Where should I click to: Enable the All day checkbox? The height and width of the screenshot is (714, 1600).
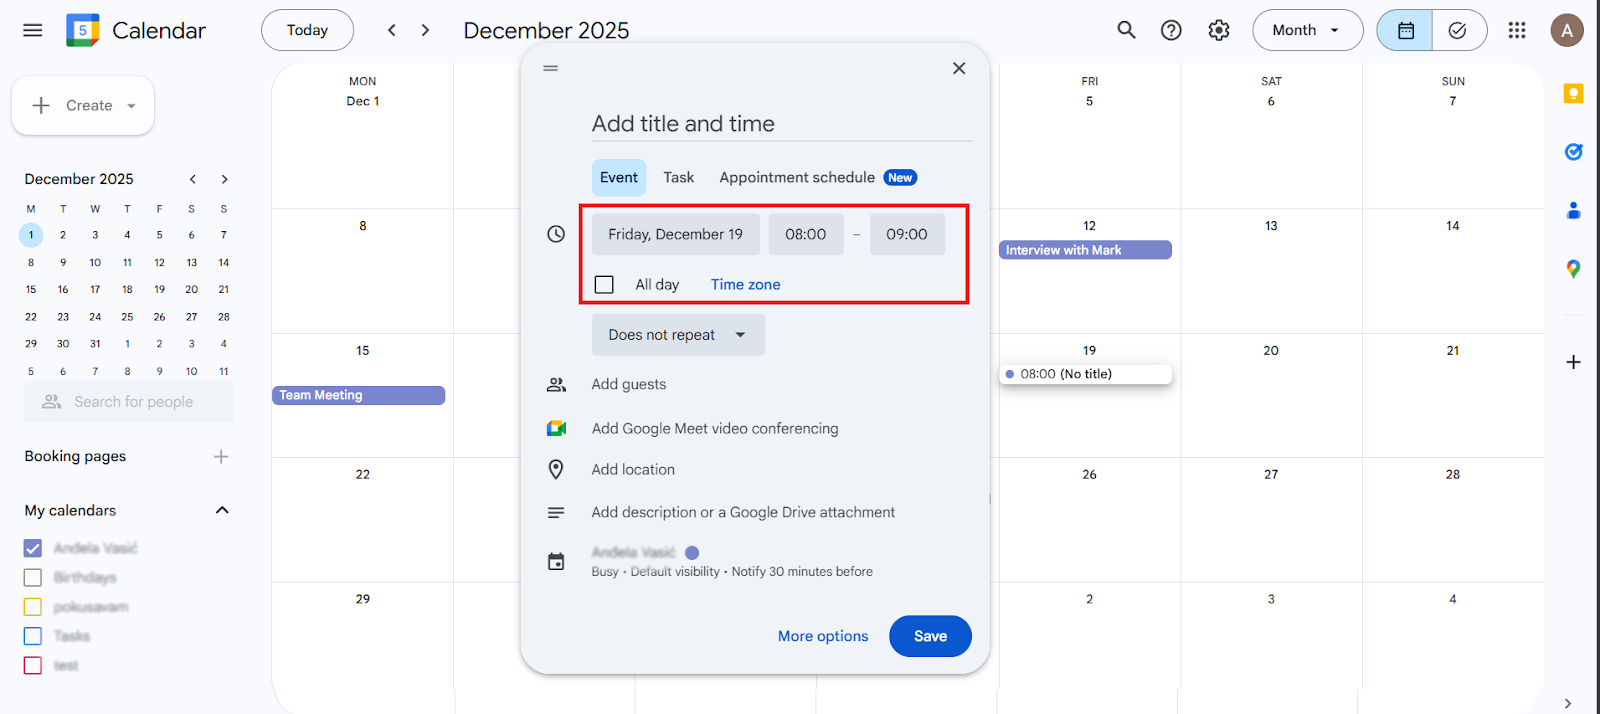[x=604, y=285]
